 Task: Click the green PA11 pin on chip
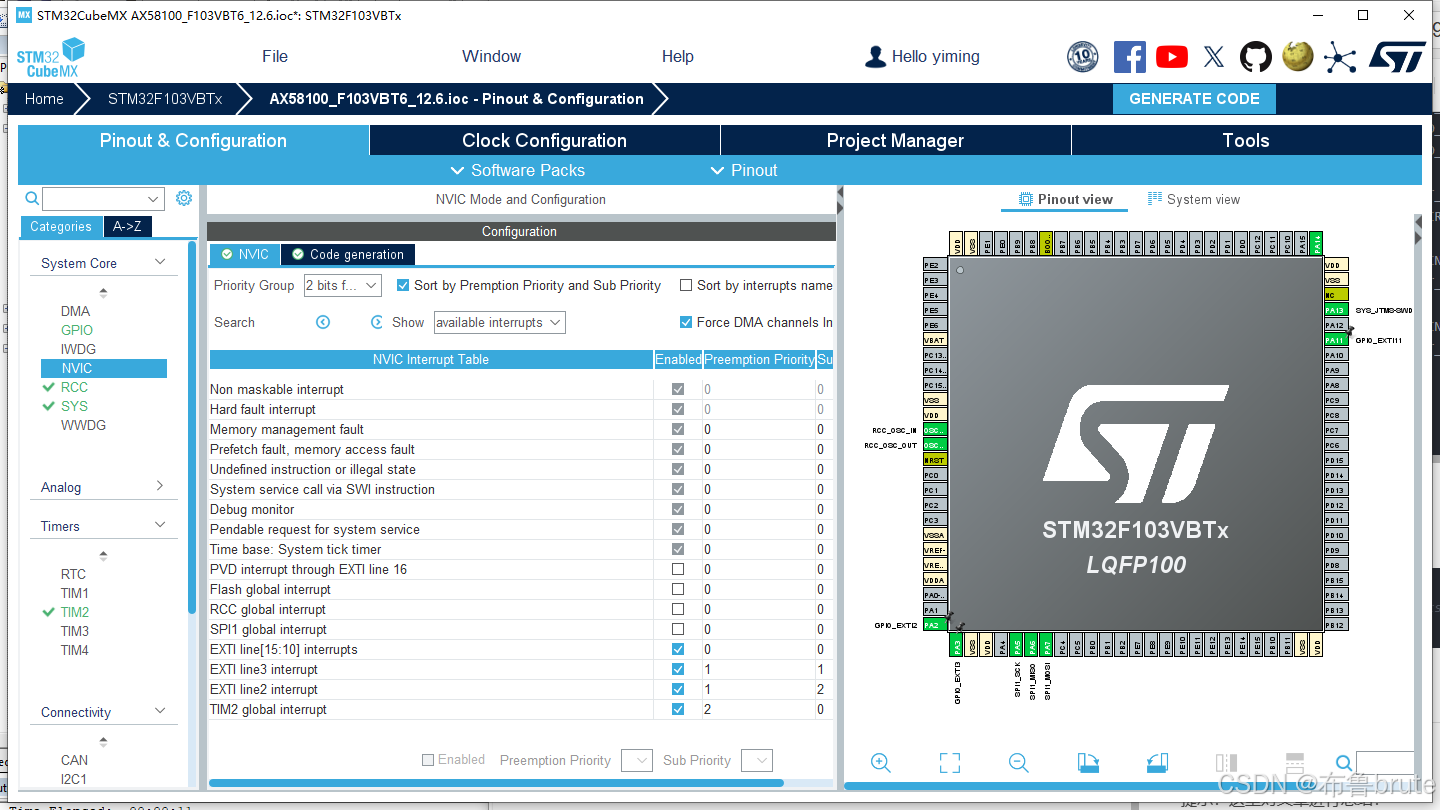[1336, 340]
